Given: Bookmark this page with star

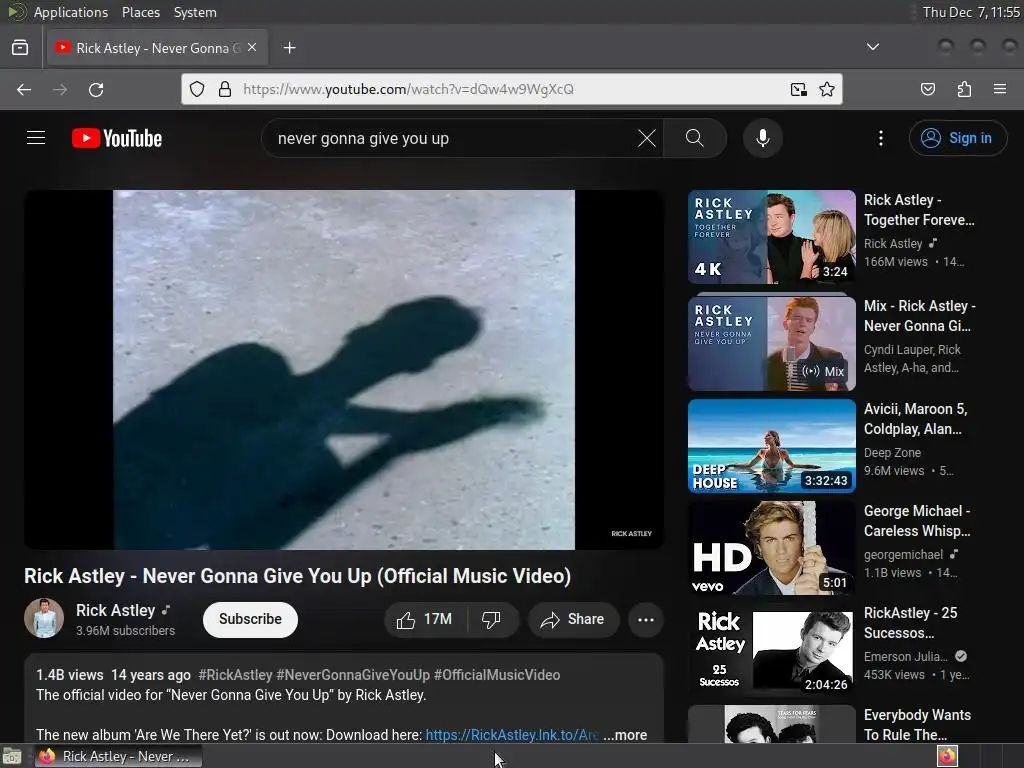Looking at the screenshot, I should (827, 89).
